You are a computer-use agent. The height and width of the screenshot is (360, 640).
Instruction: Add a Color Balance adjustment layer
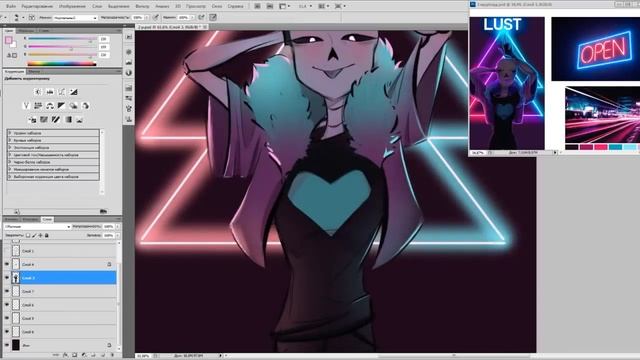pyautogui.click(x=50, y=106)
